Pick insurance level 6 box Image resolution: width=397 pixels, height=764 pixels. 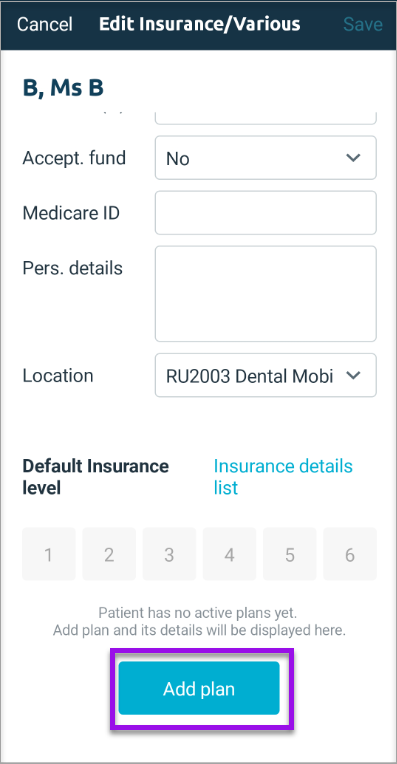tap(350, 554)
